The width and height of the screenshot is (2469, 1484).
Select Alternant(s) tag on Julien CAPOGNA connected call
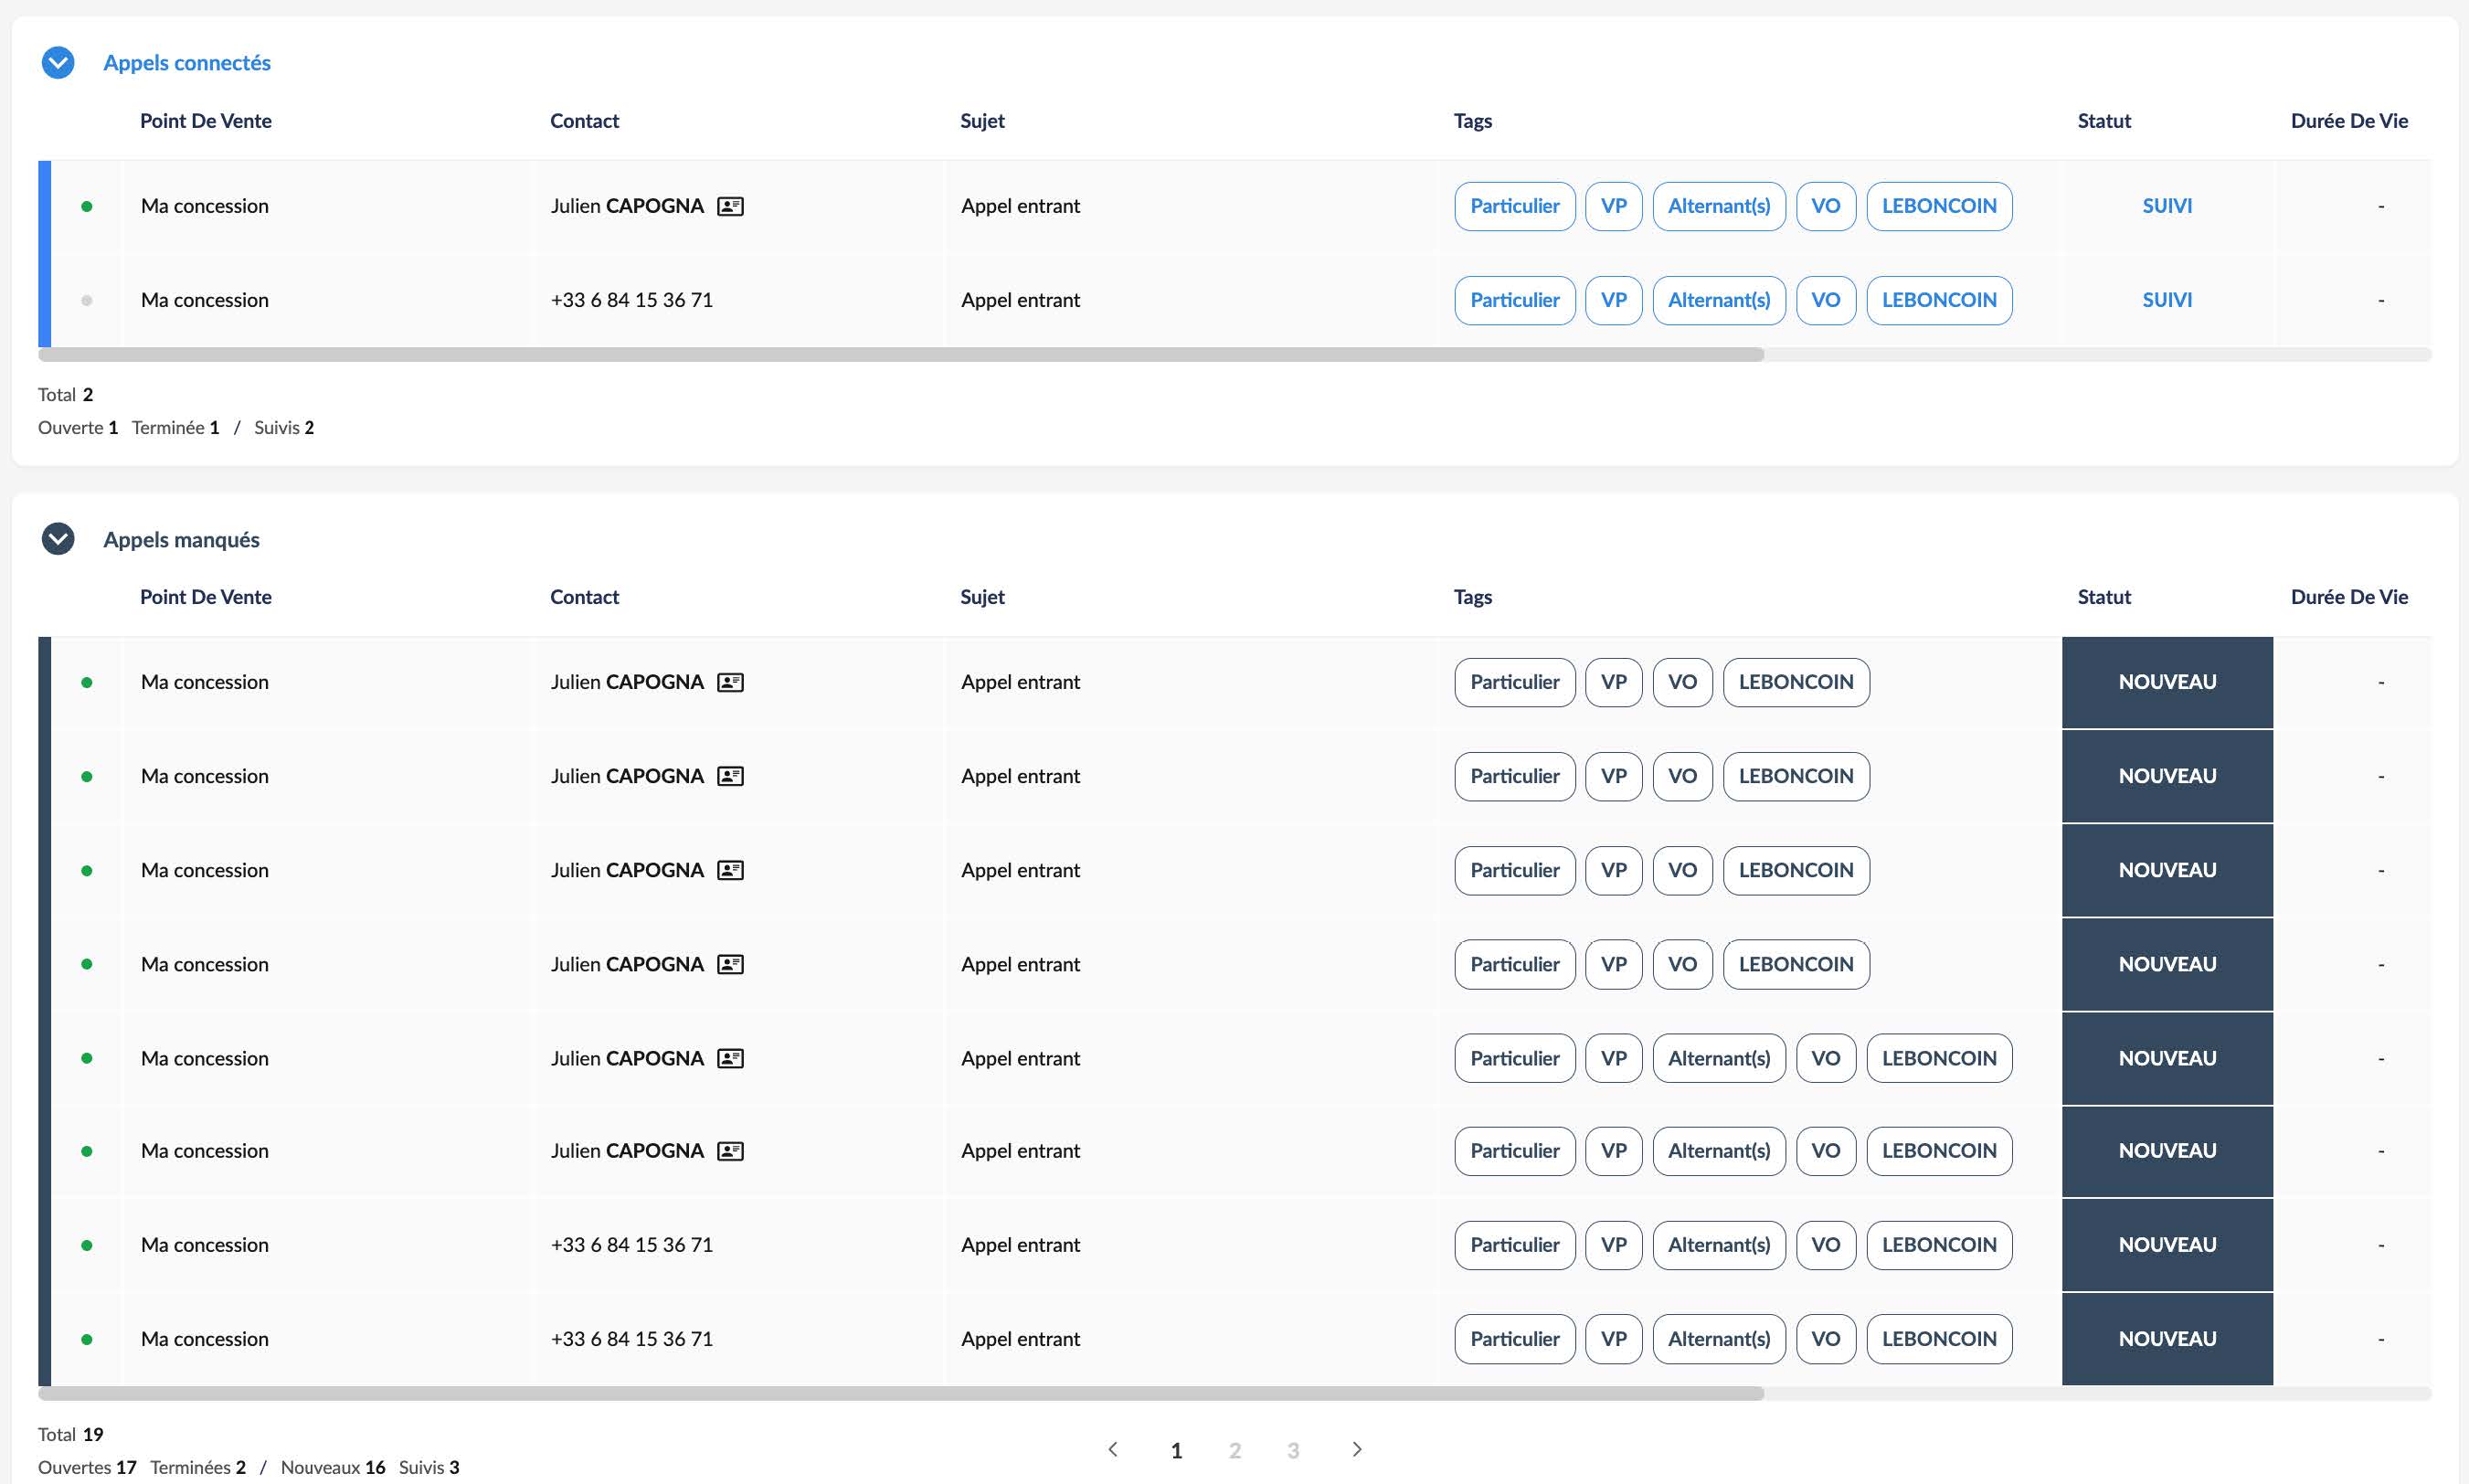click(1719, 206)
